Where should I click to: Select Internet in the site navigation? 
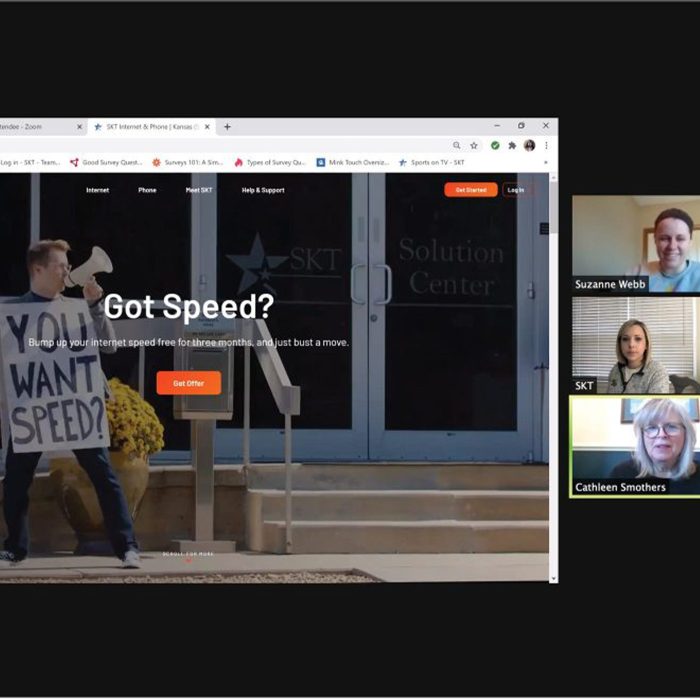[97, 190]
